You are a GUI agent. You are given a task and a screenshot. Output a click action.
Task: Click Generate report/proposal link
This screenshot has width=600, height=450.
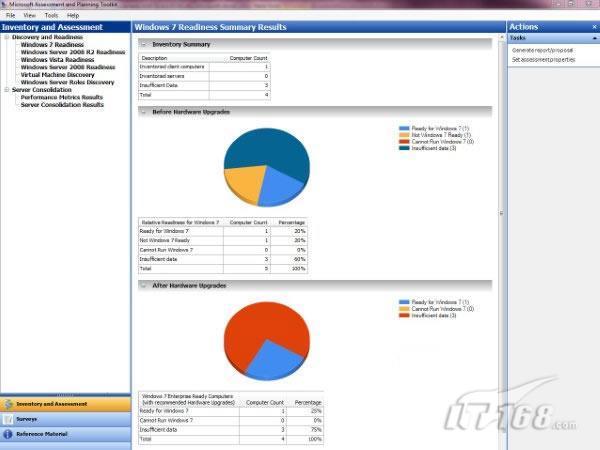pyautogui.click(x=542, y=50)
